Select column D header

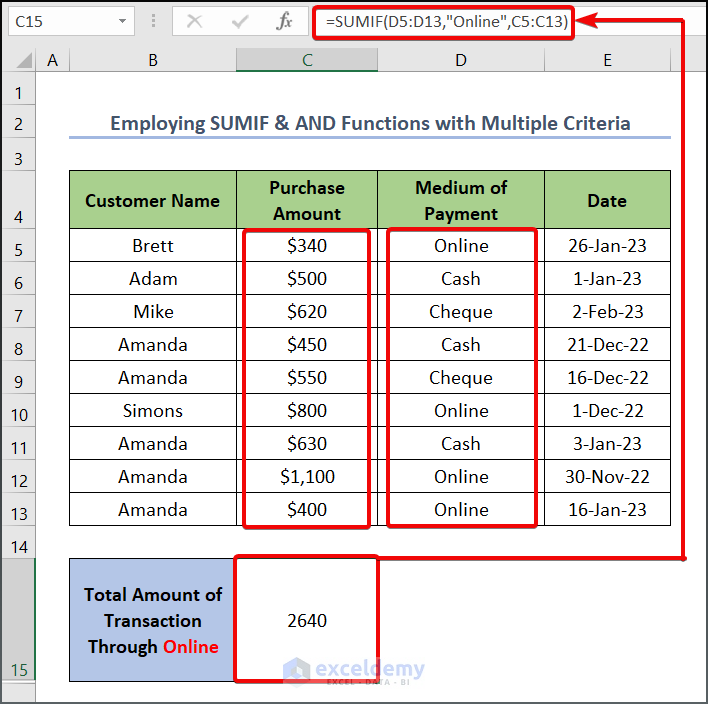[461, 60]
